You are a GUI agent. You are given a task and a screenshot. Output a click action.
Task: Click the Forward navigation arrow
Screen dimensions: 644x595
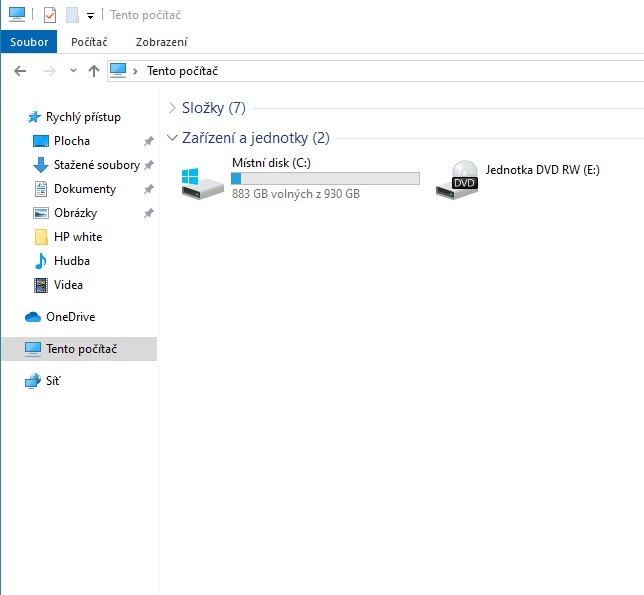pos(50,71)
